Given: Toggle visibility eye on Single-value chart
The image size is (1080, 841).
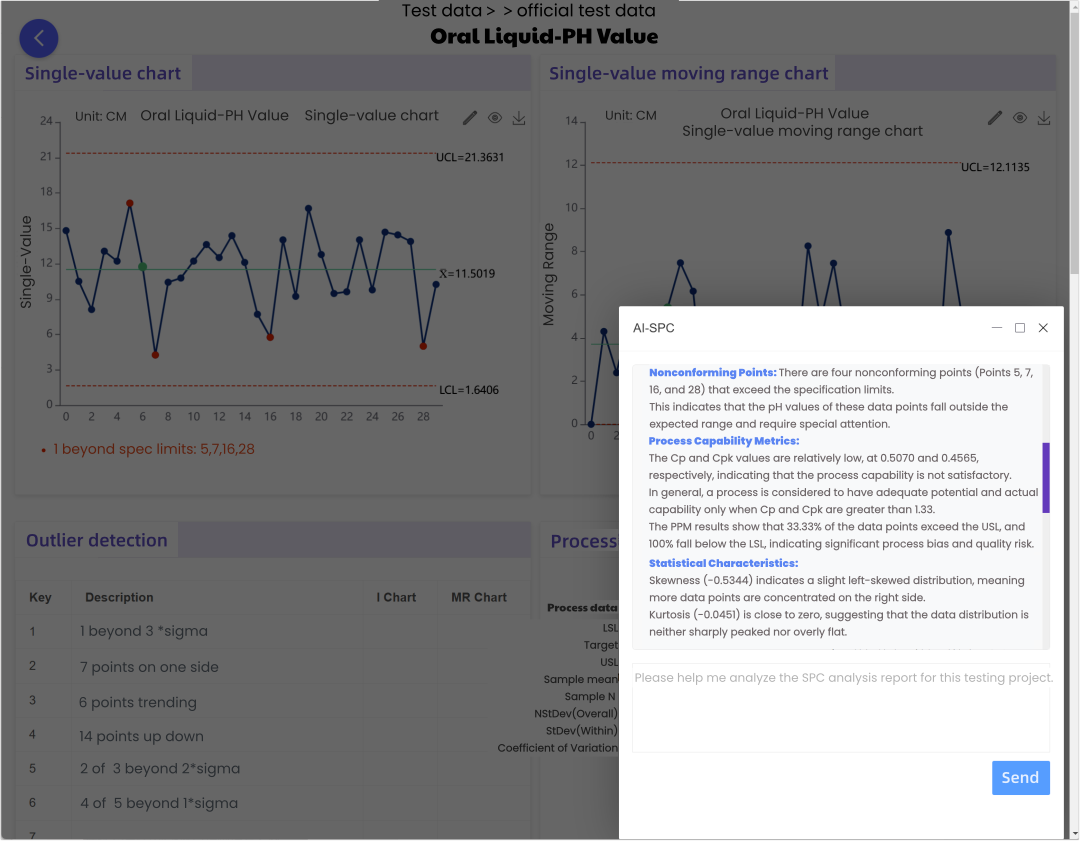Looking at the screenshot, I should click(x=495, y=118).
